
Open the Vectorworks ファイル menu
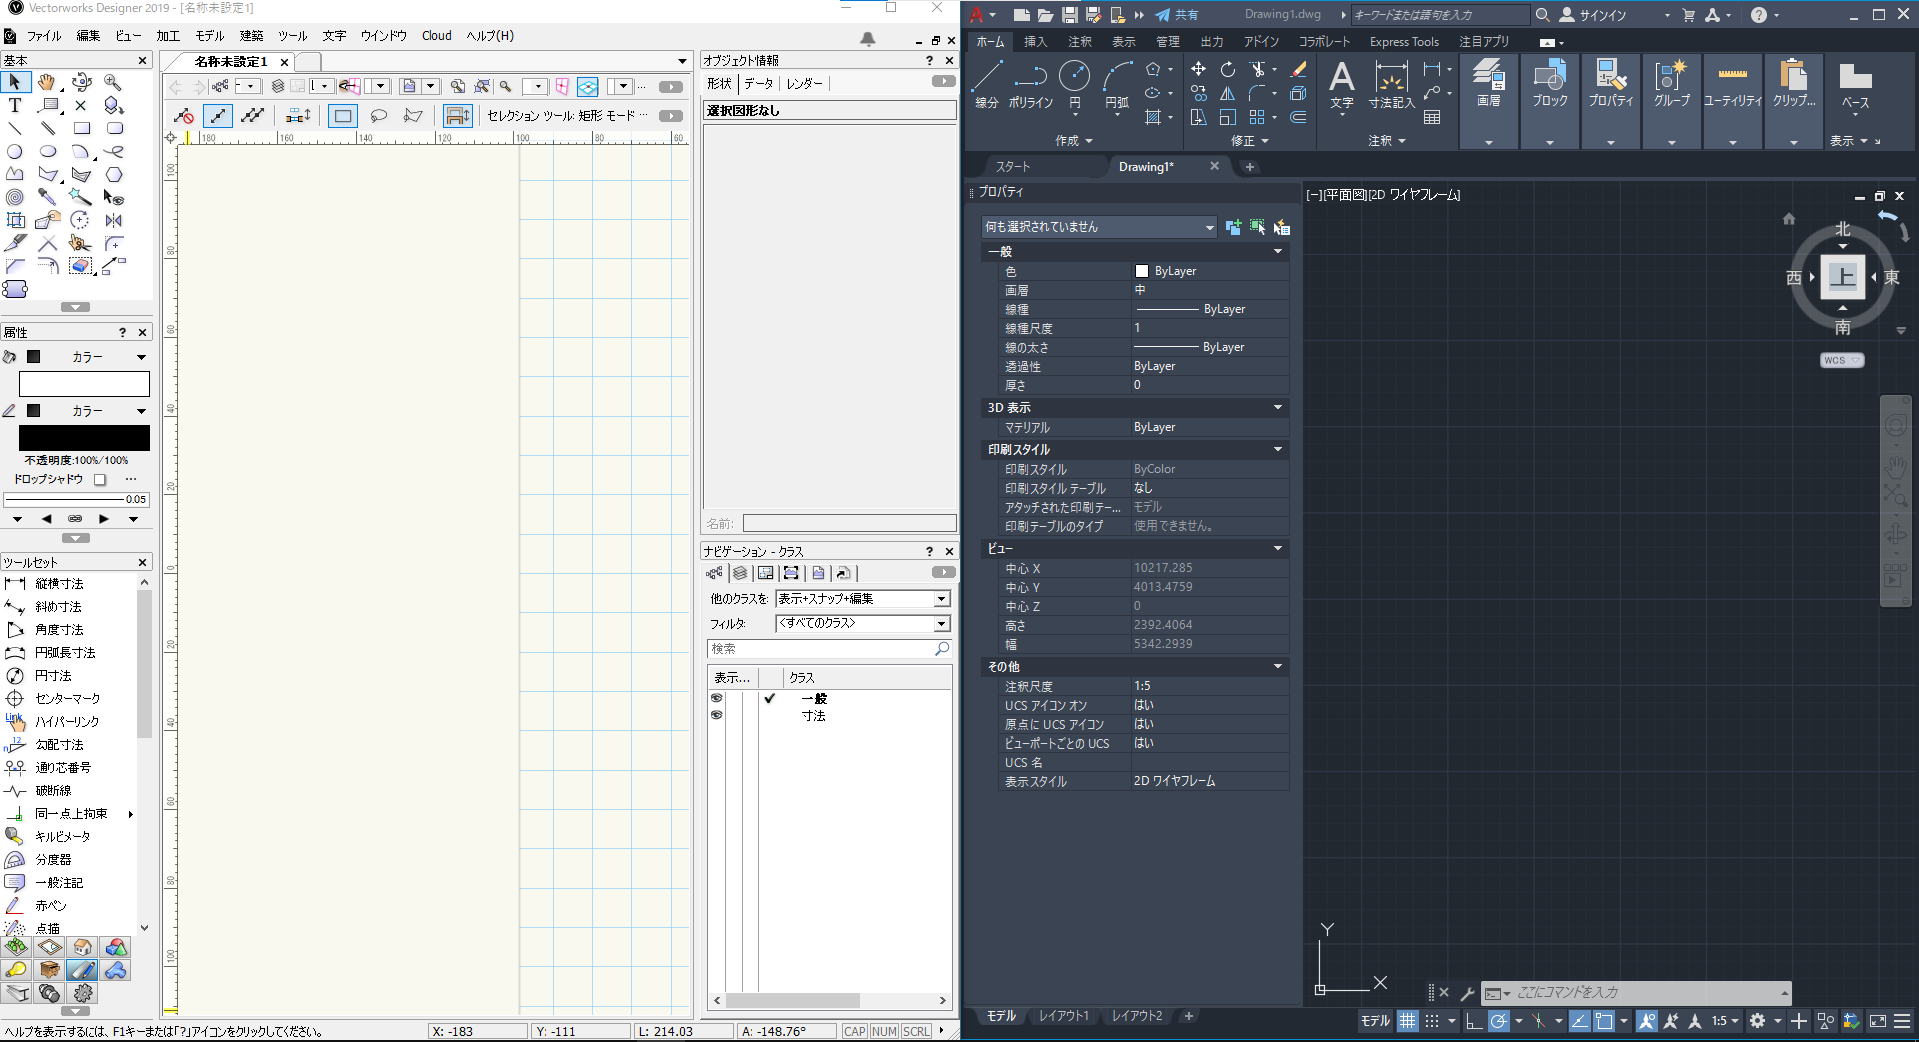[44, 36]
